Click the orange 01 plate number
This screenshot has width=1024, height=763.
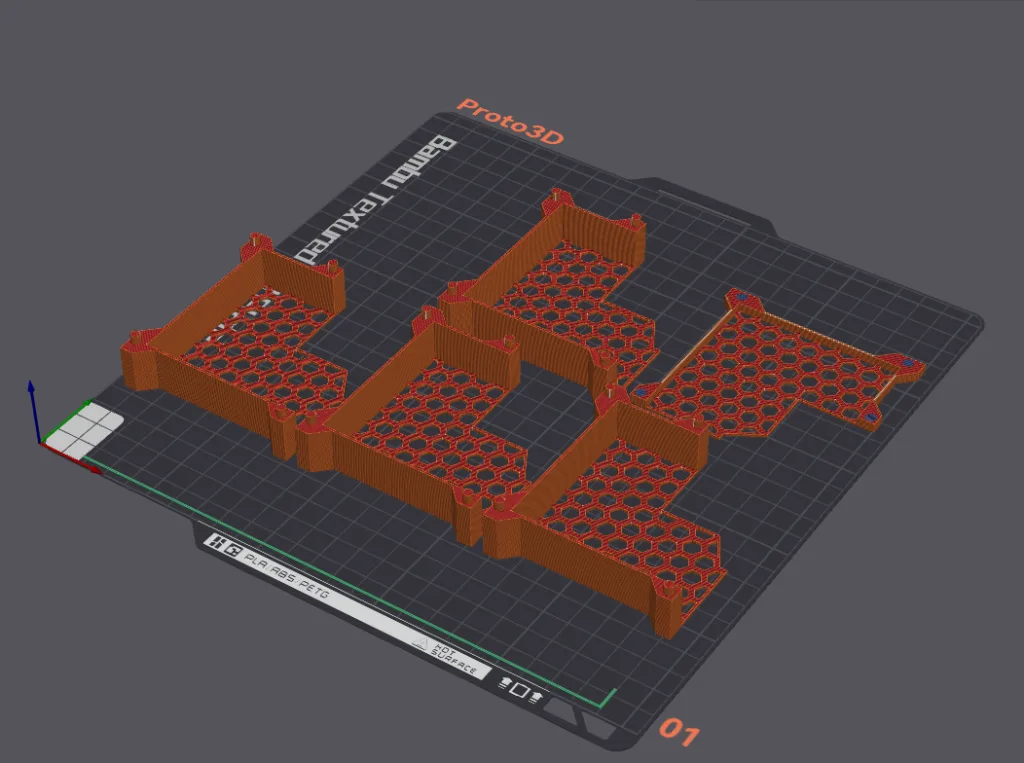coord(678,735)
